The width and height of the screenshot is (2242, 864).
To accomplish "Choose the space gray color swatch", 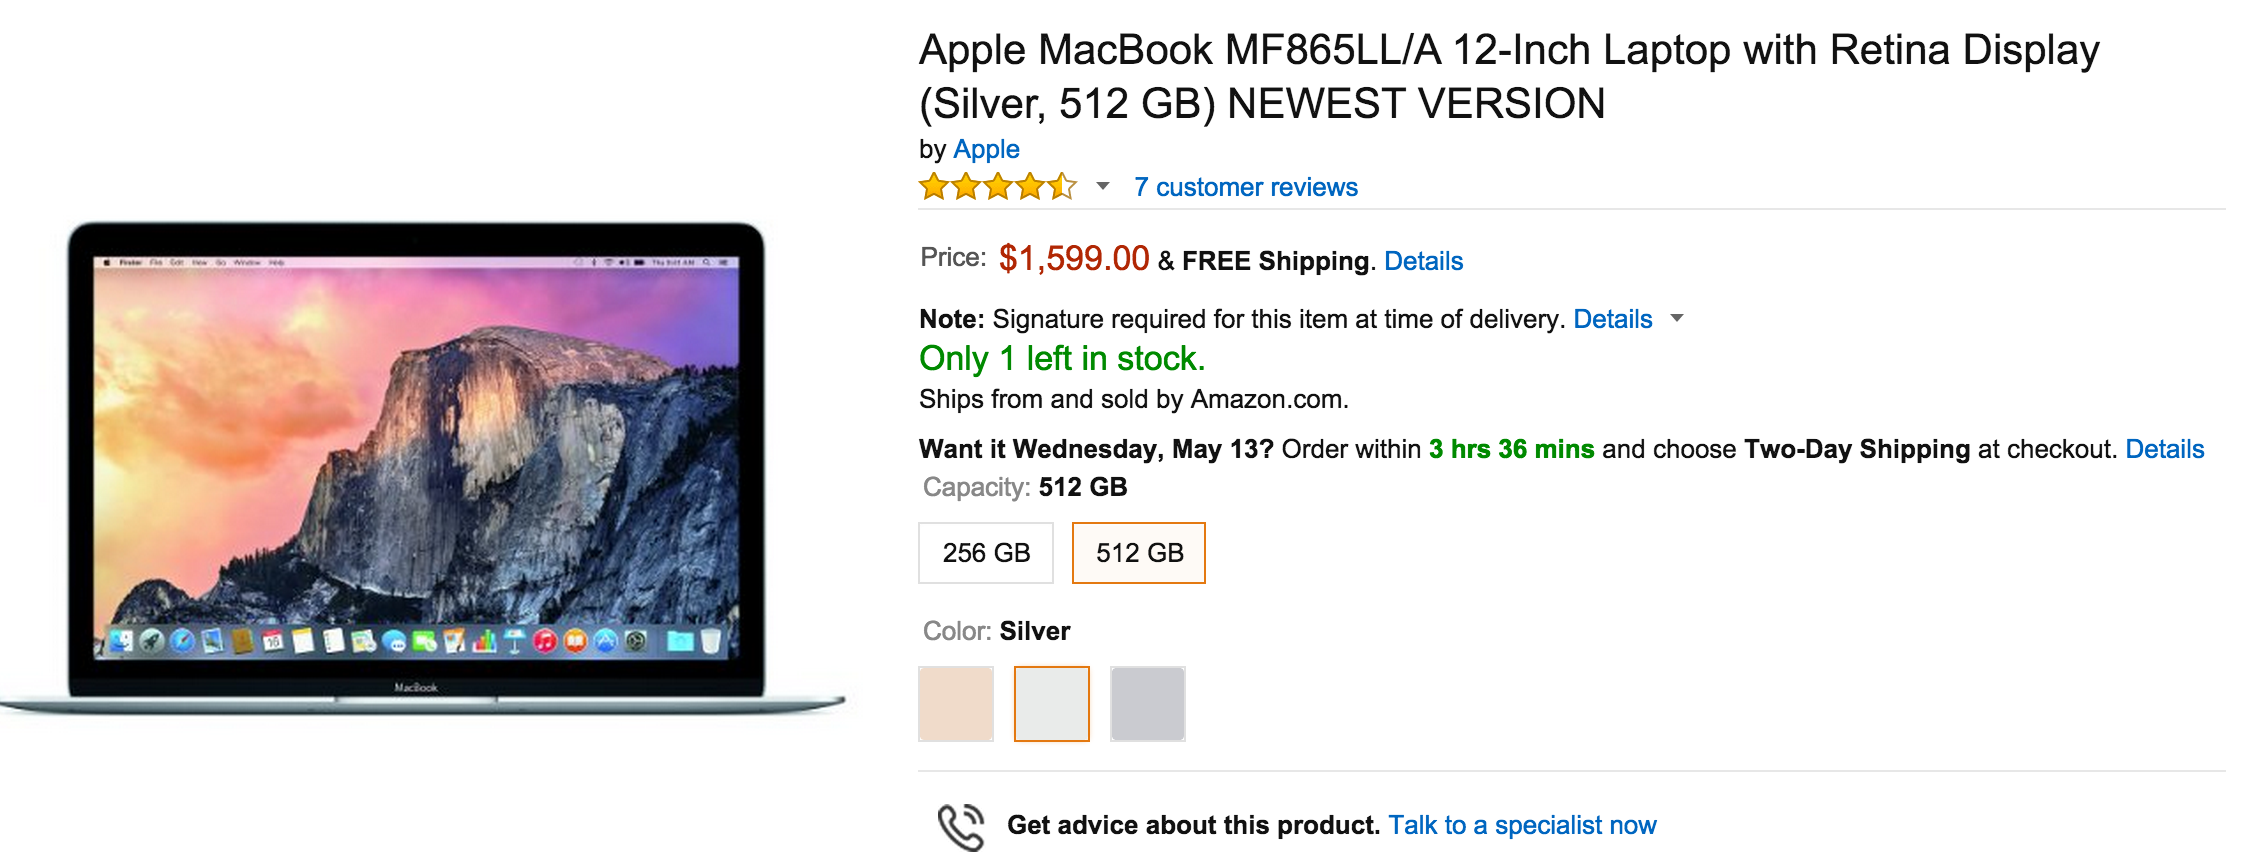I will coord(1147,704).
